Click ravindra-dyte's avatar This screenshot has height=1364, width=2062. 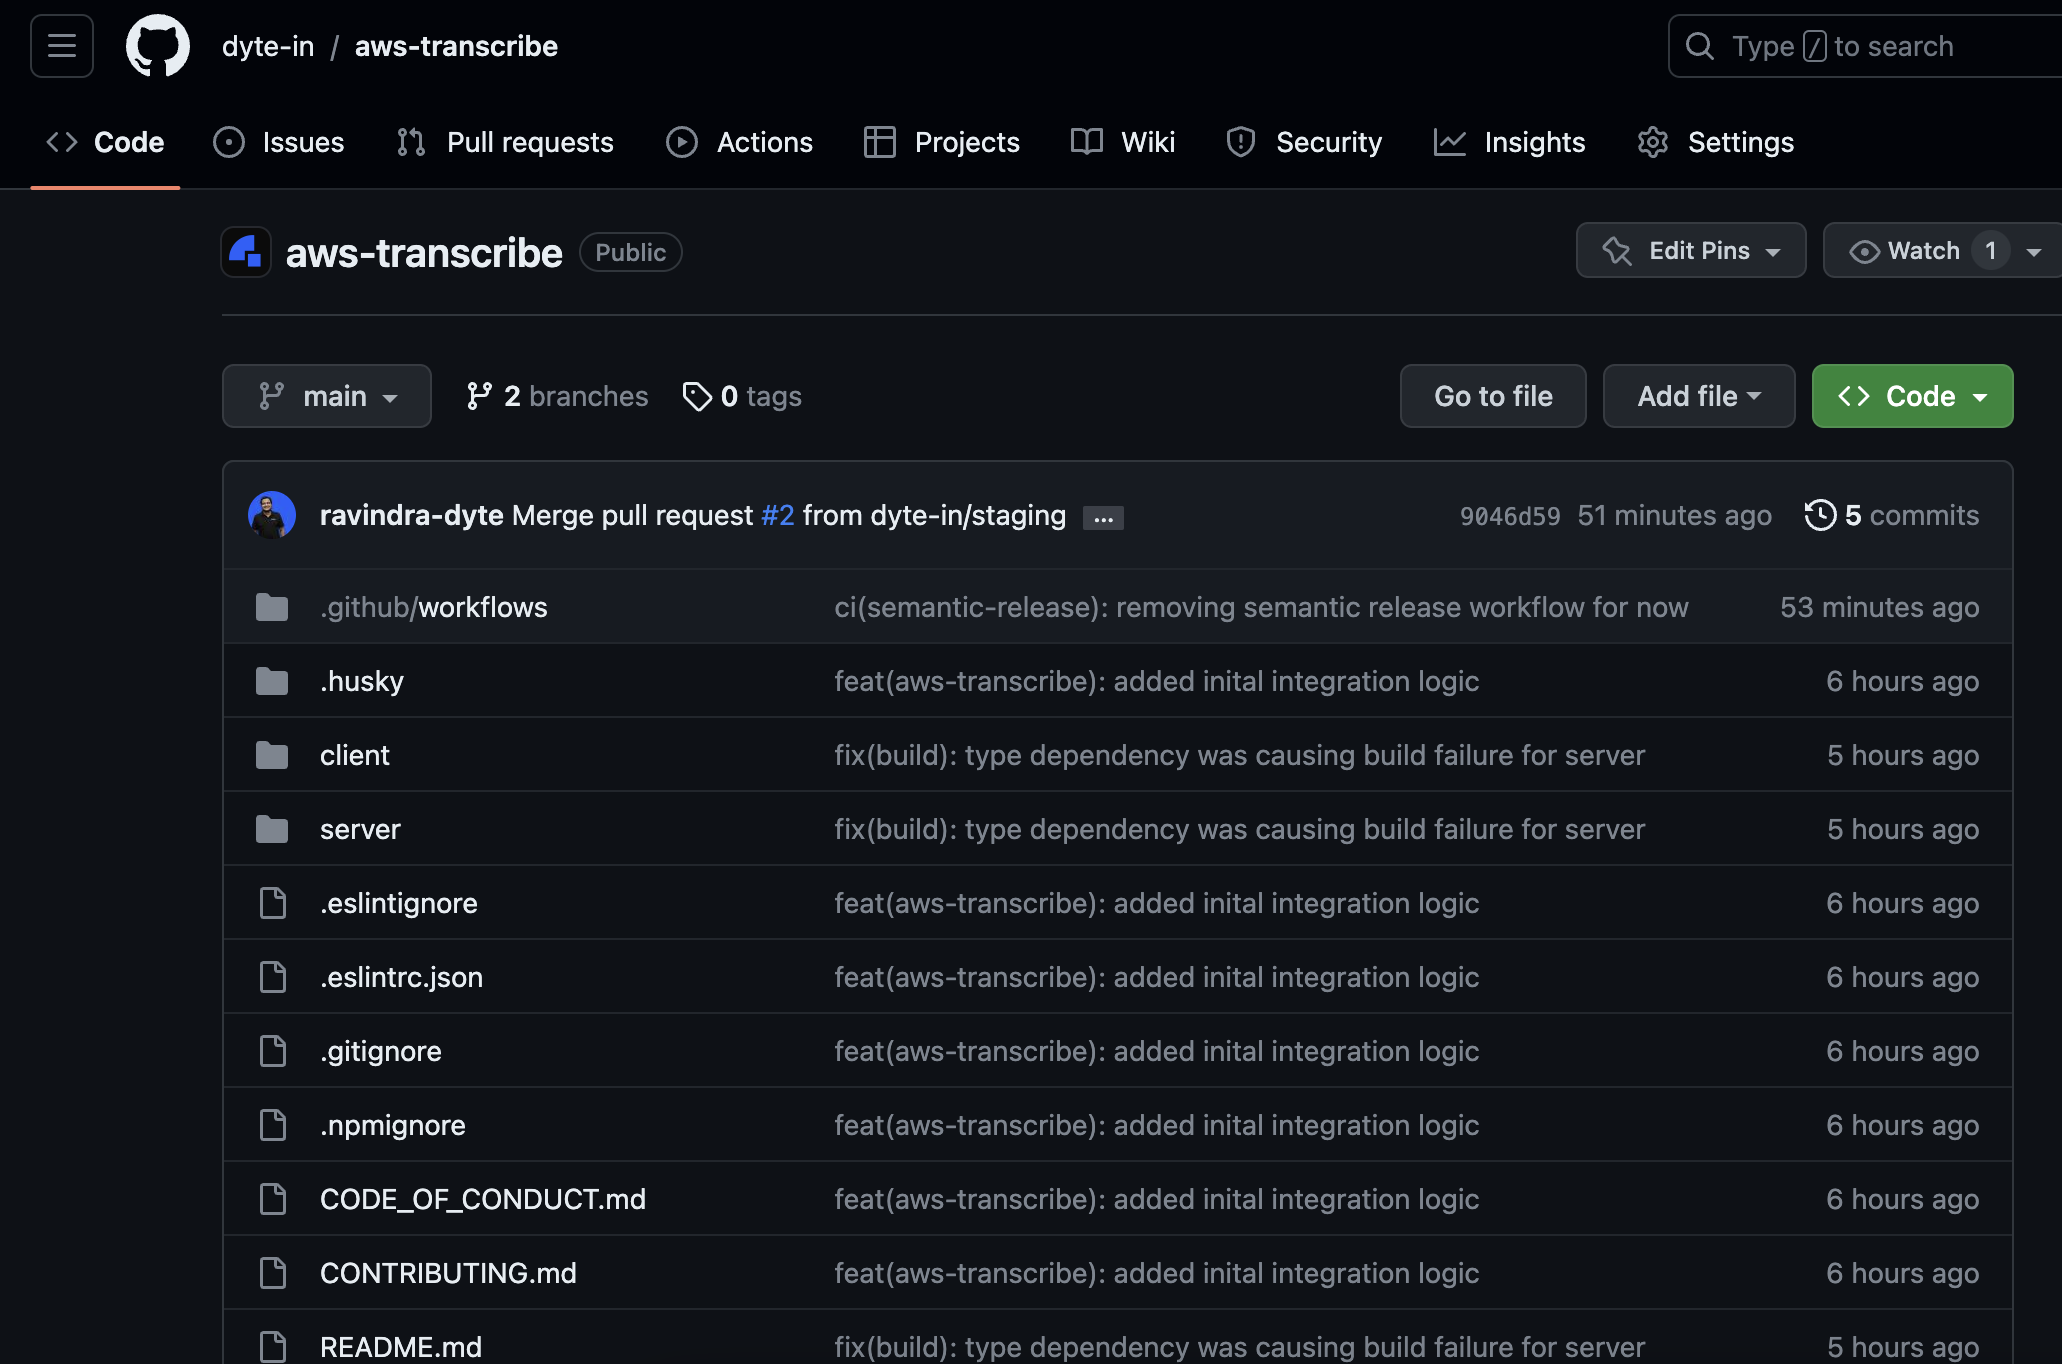271,514
